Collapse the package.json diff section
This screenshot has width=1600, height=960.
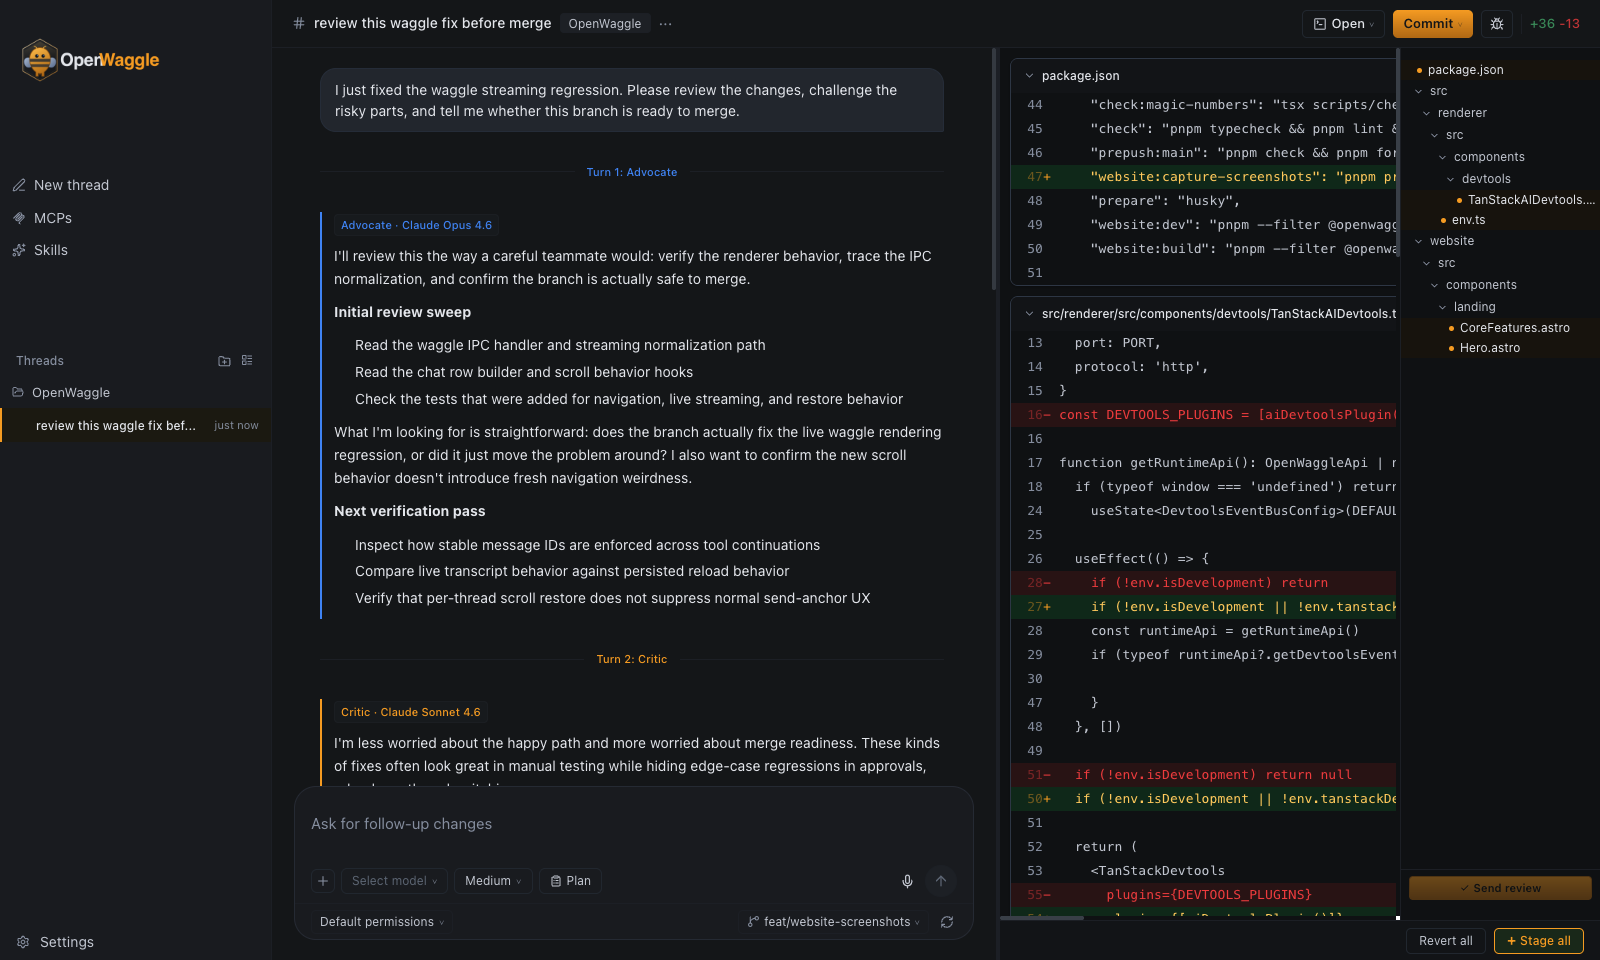1030,76
